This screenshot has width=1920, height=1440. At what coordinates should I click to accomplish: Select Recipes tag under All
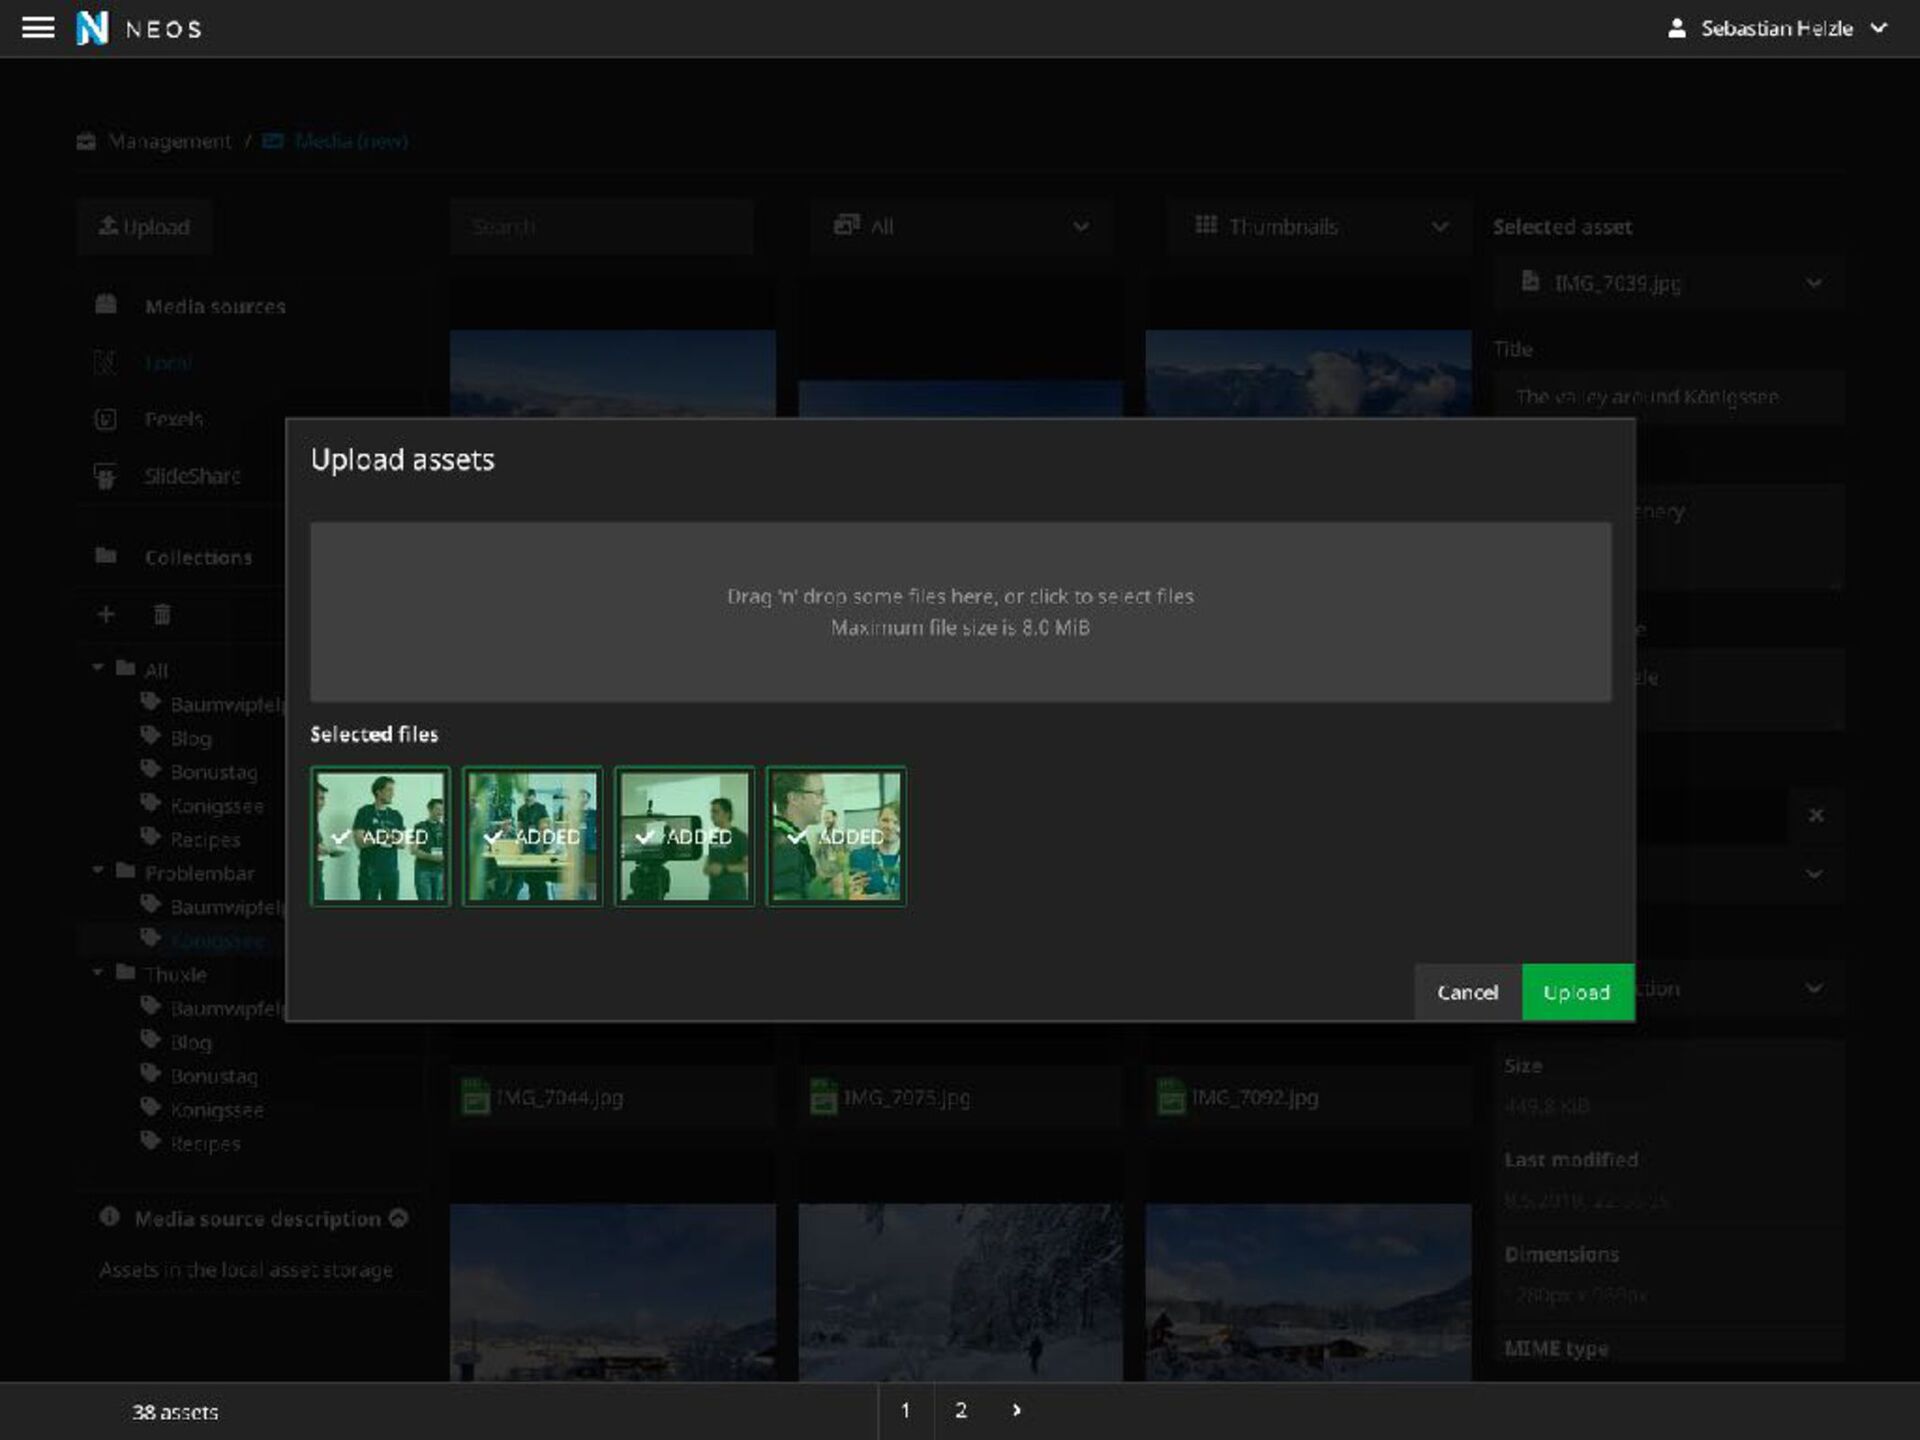(x=205, y=840)
